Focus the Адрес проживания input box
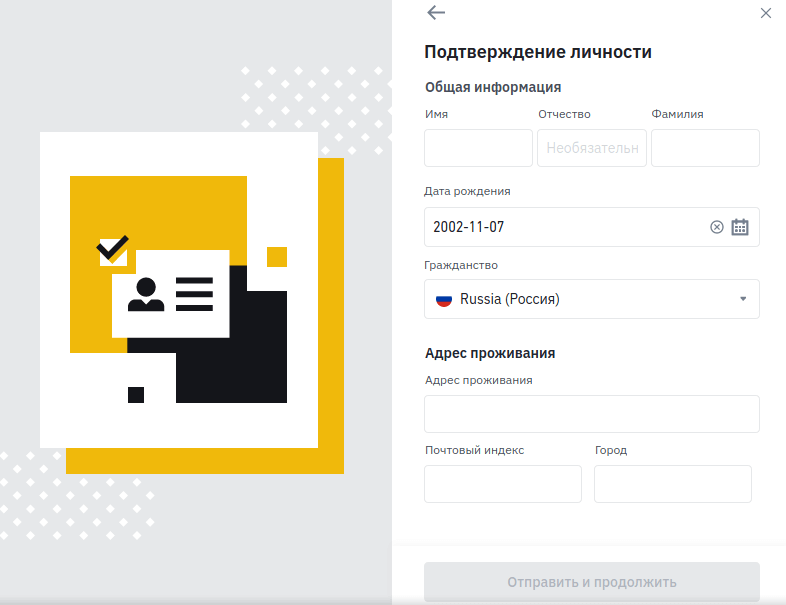This screenshot has height=605, width=786. (592, 414)
